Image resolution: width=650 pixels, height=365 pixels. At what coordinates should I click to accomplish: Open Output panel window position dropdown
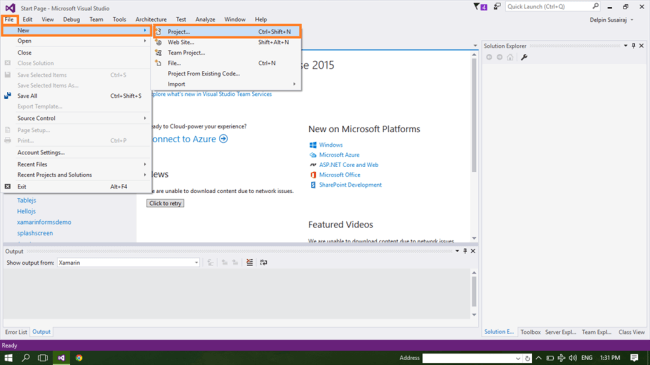[x=457, y=251]
